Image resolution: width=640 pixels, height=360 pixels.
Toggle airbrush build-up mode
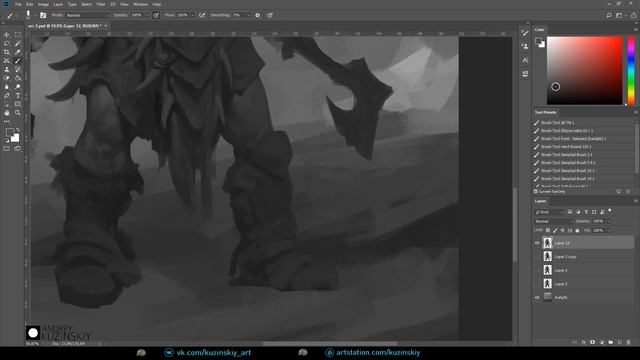202,15
